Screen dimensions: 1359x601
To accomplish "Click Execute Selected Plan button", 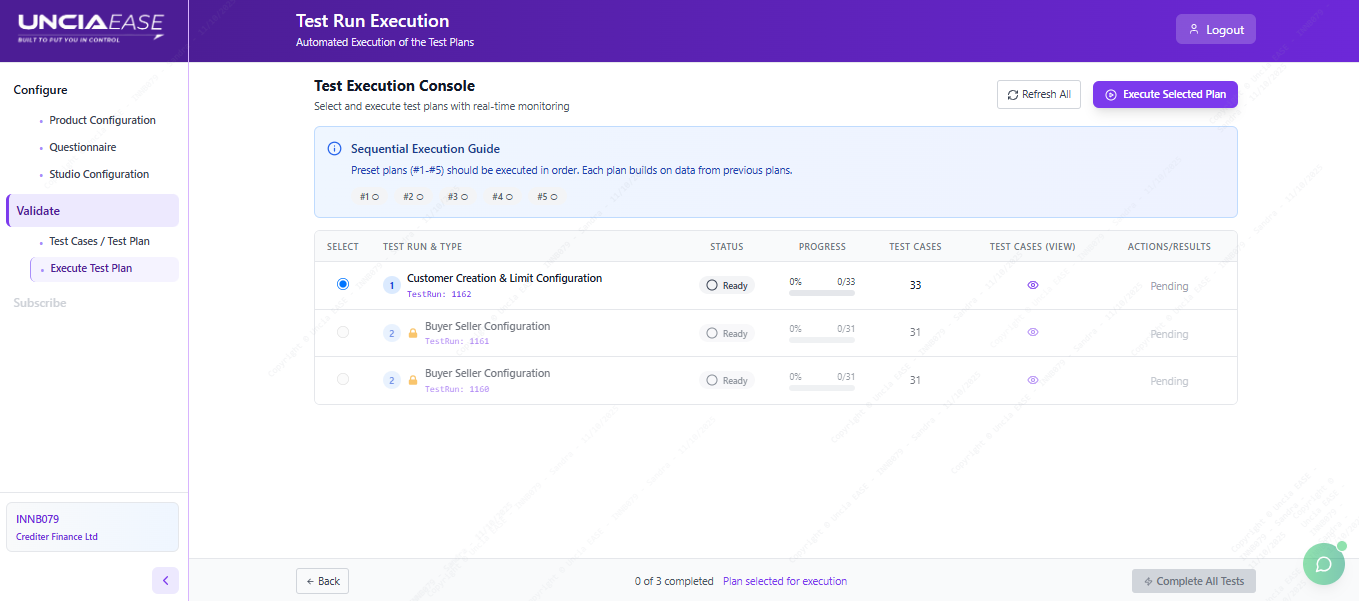I will click(x=1165, y=94).
